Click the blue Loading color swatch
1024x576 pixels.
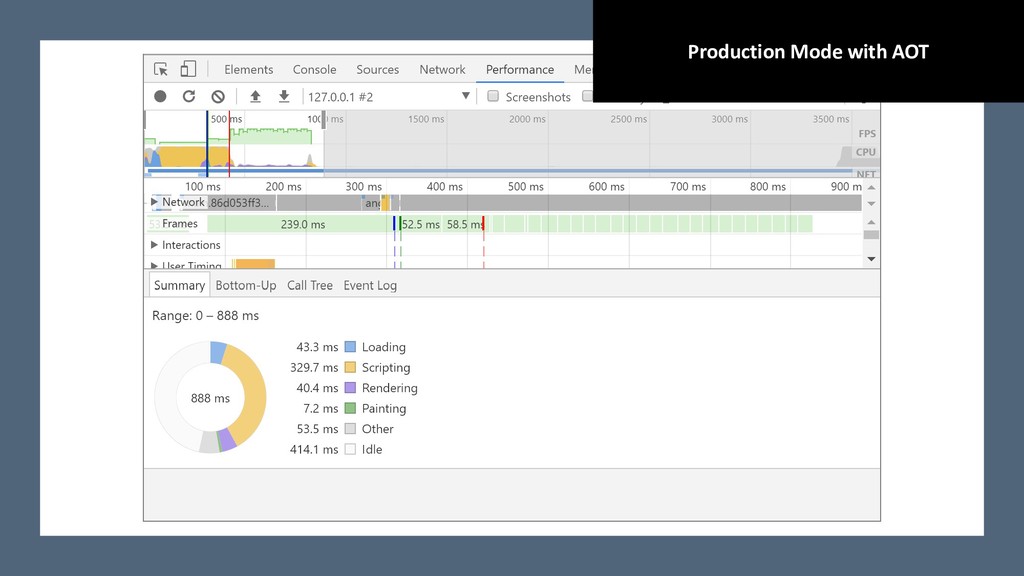pyautogui.click(x=350, y=347)
